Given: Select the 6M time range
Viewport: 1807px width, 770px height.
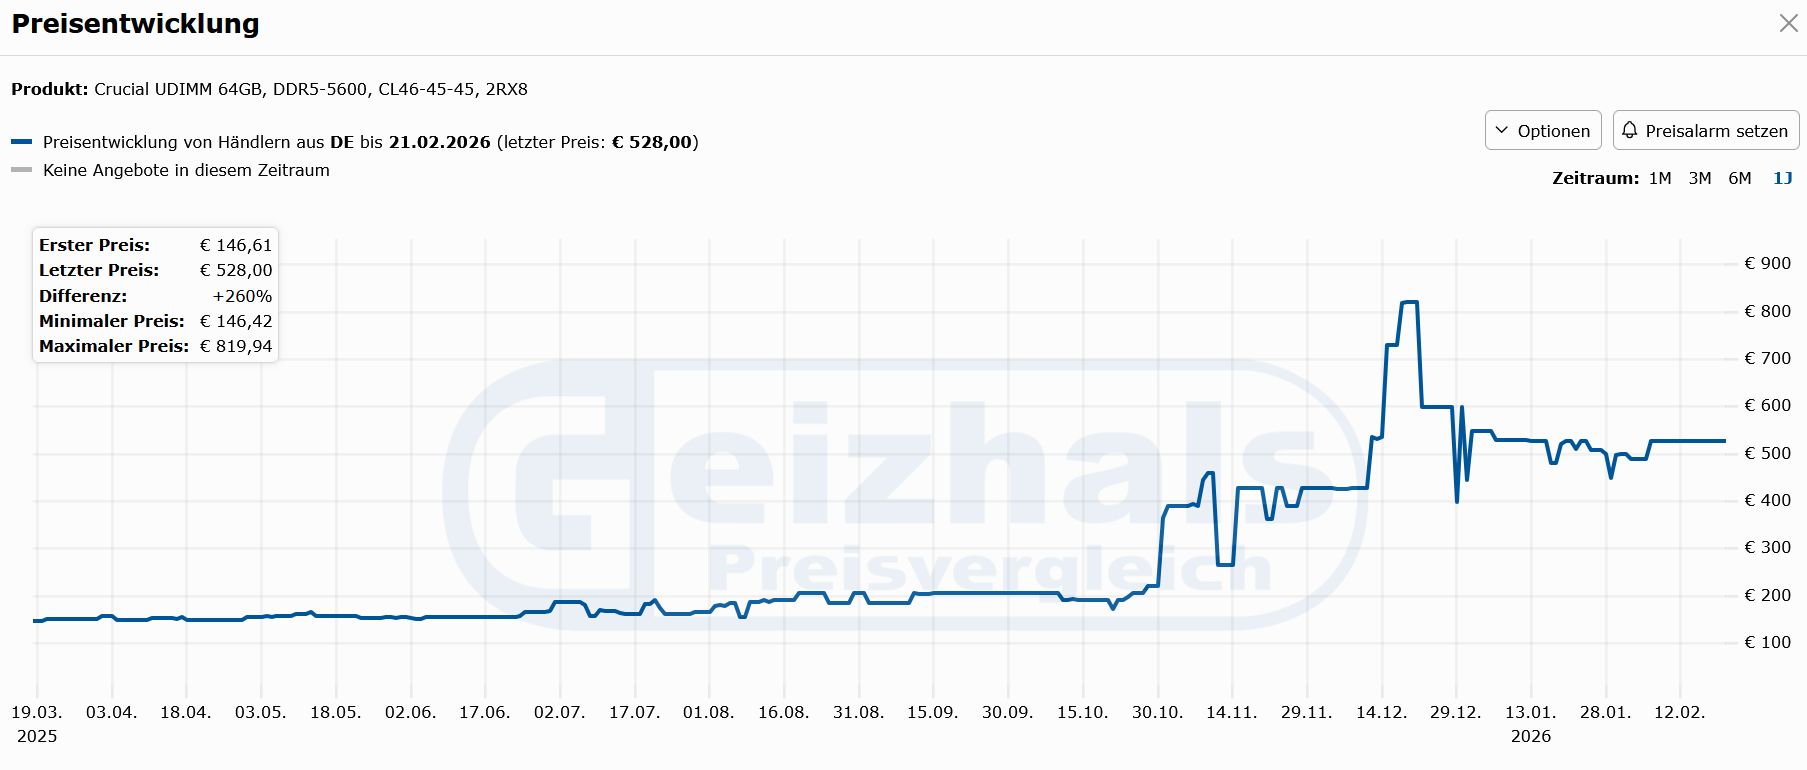Looking at the screenshot, I should (x=1740, y=178).
